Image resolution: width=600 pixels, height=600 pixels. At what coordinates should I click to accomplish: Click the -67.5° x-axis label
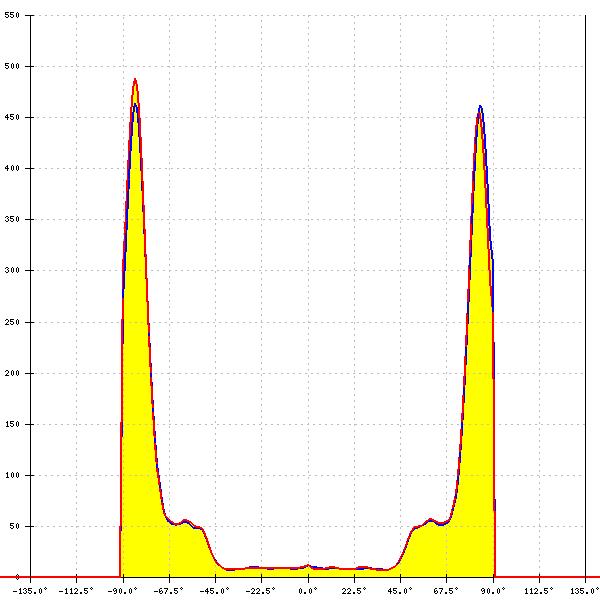pos(170,591)
